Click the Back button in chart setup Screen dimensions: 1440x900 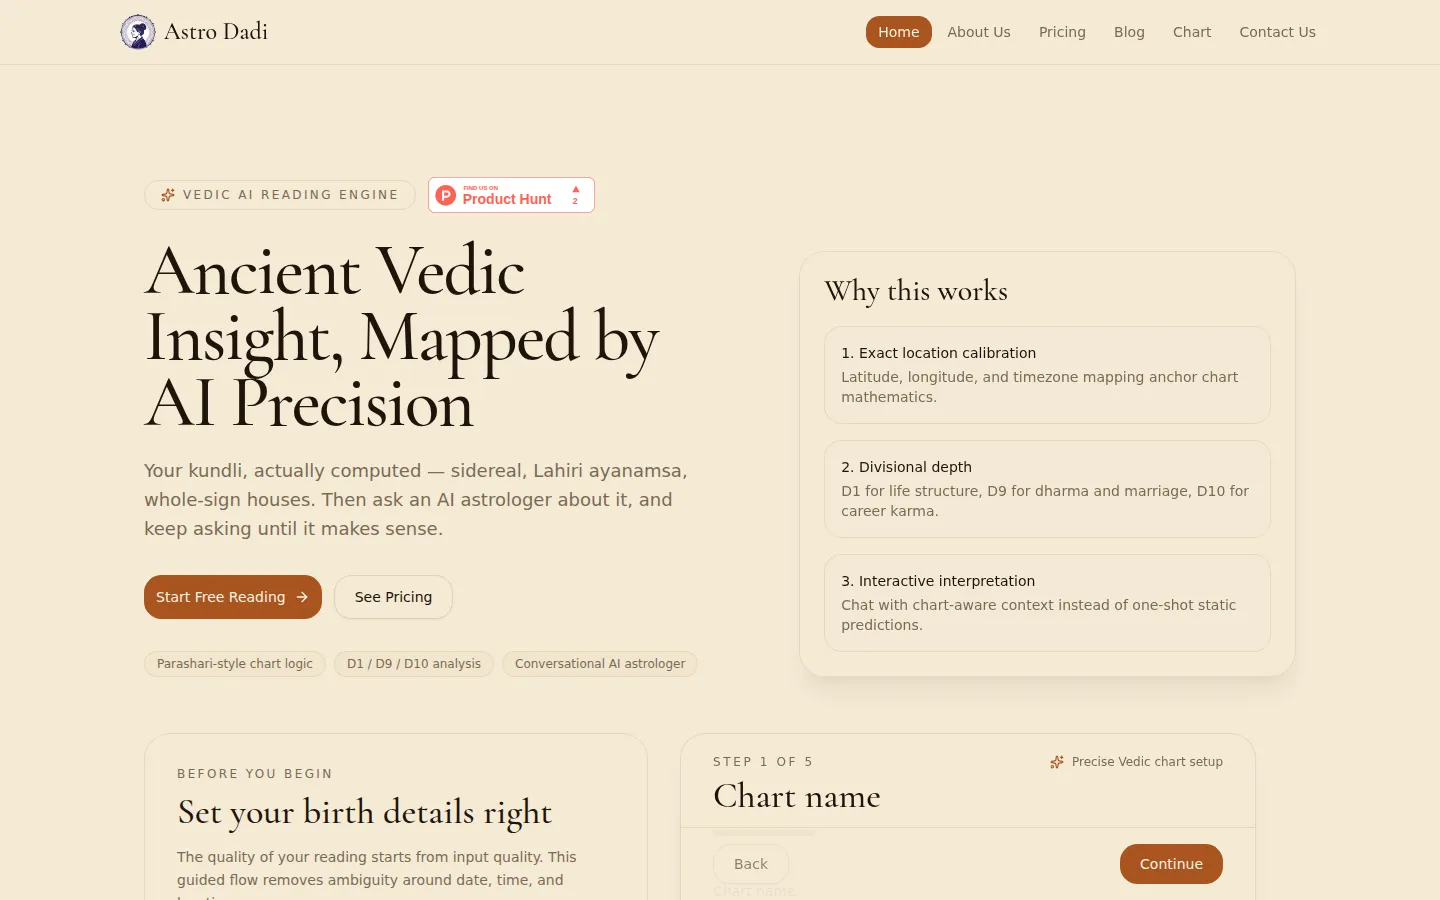point(751,864)
